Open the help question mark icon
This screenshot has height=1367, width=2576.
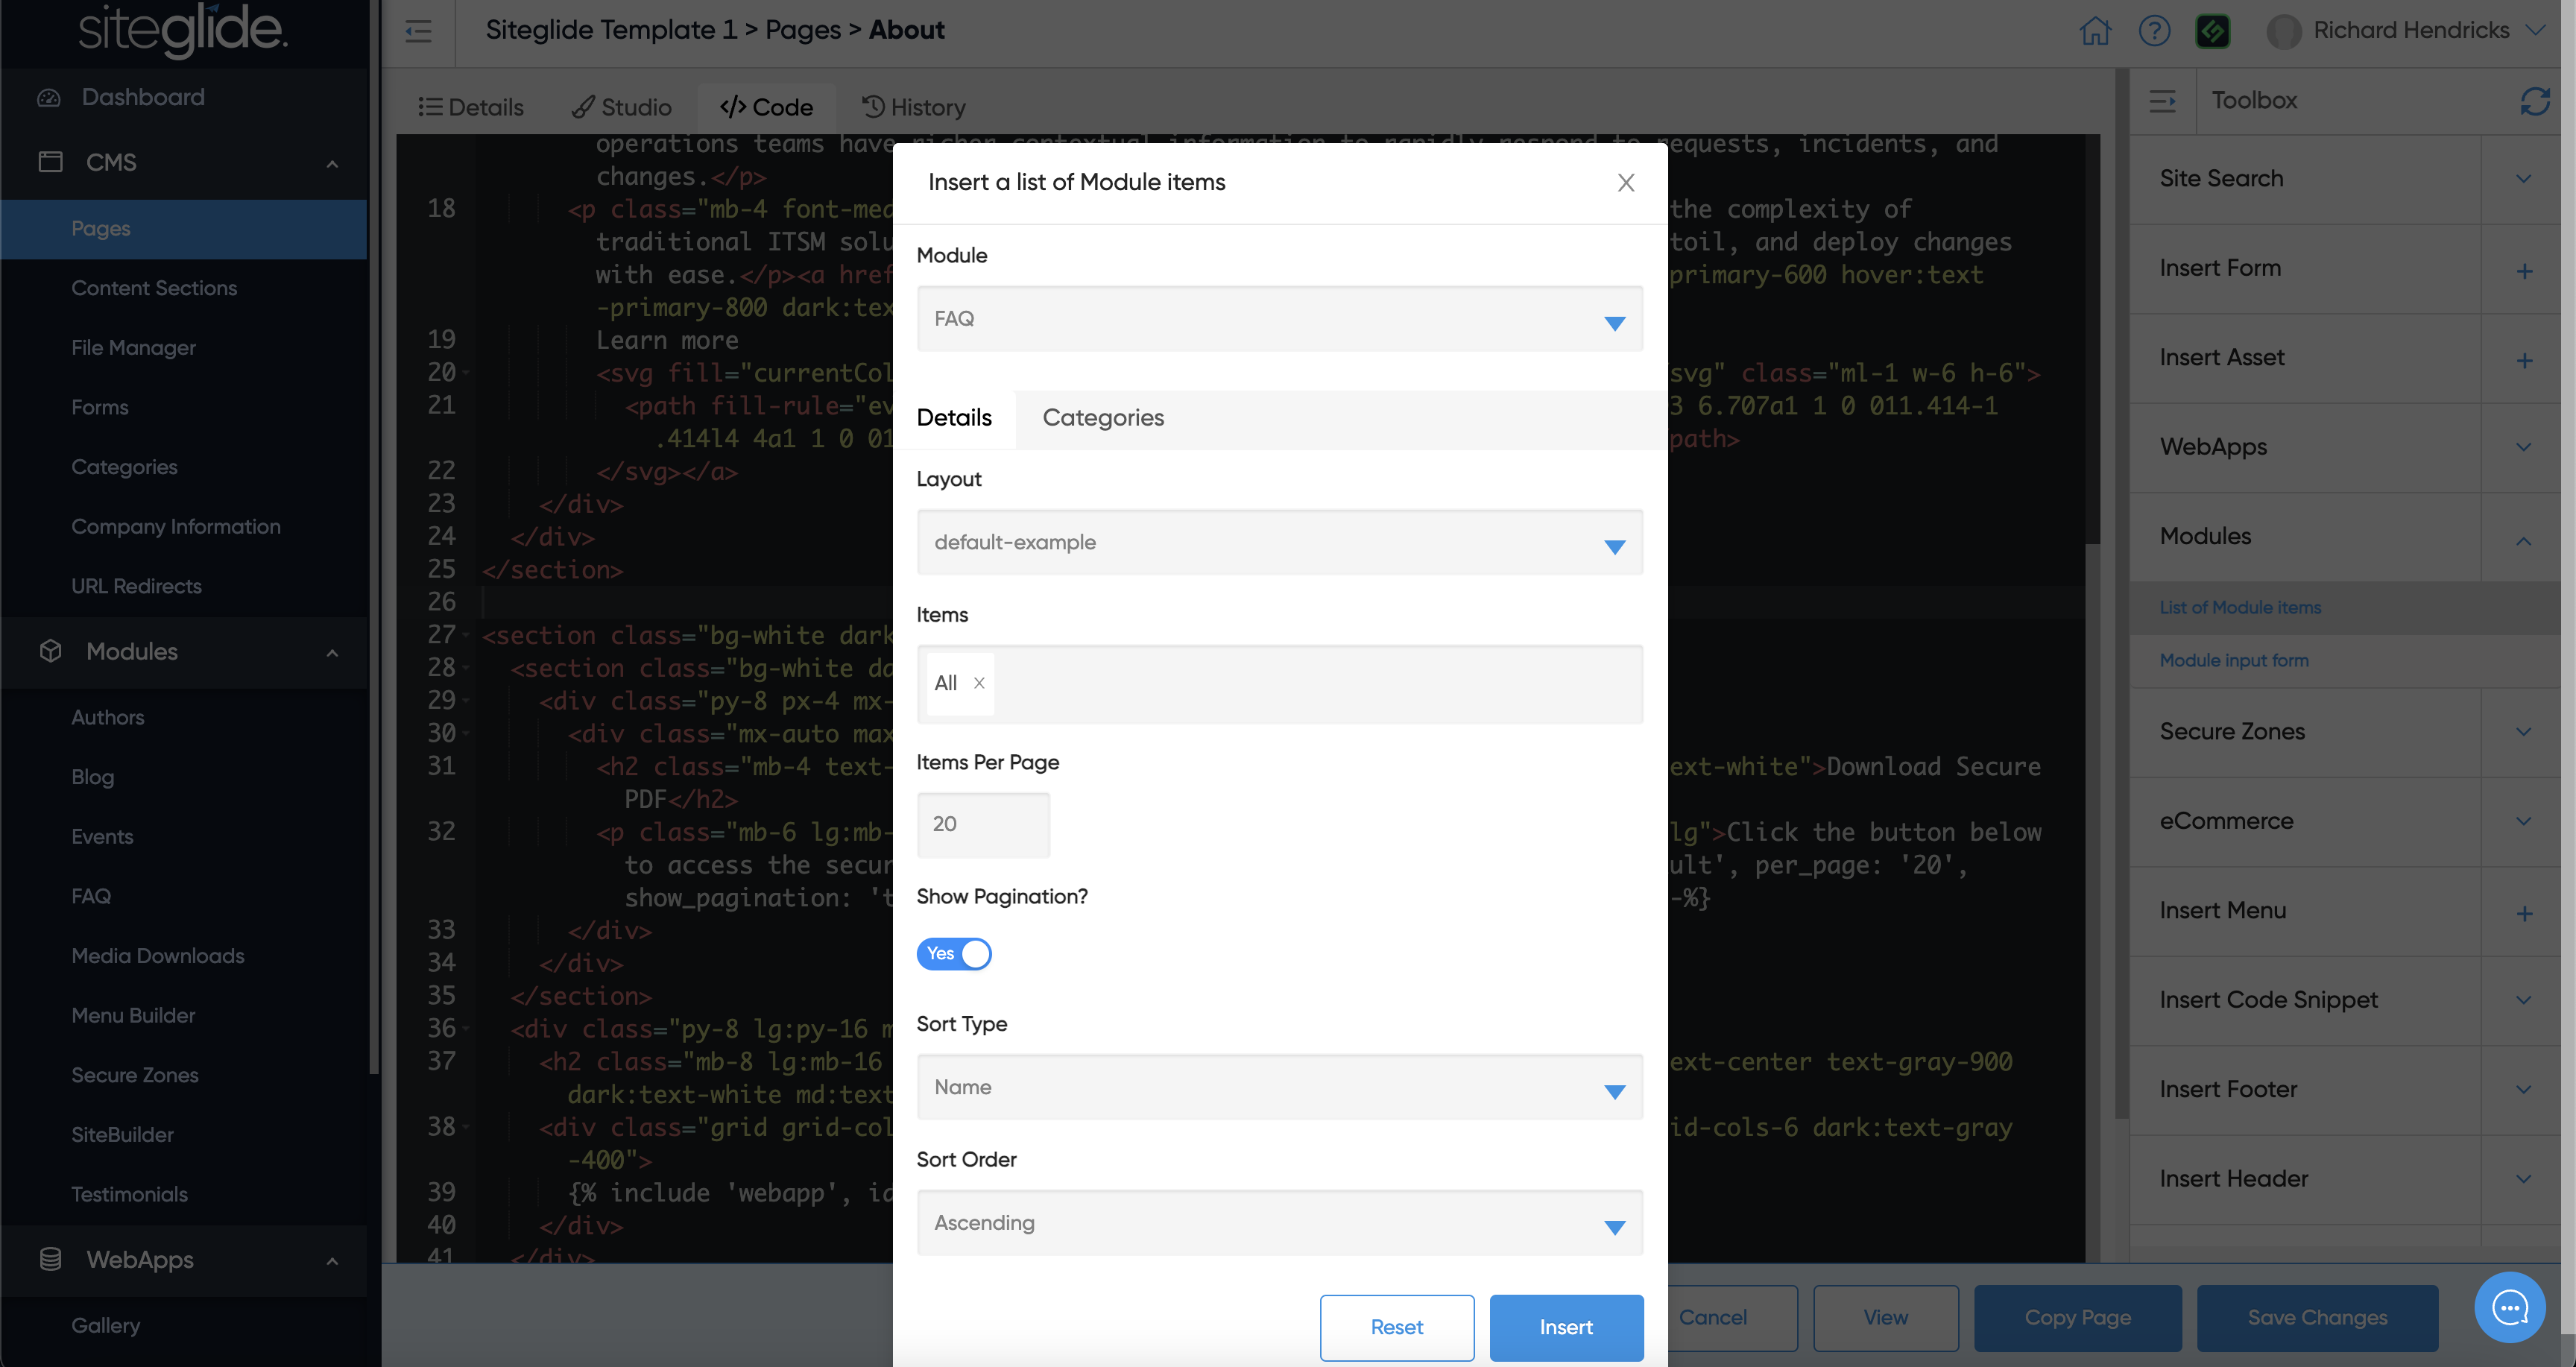(x=2154, y=31)
